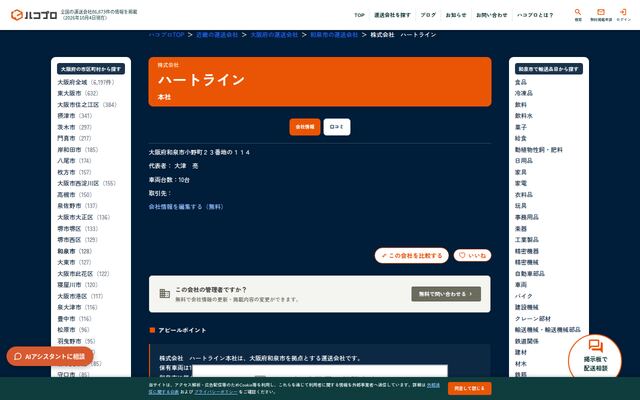Open the お問い合わせ menu item
Screen dimensions: 640x400
[492, 15]
